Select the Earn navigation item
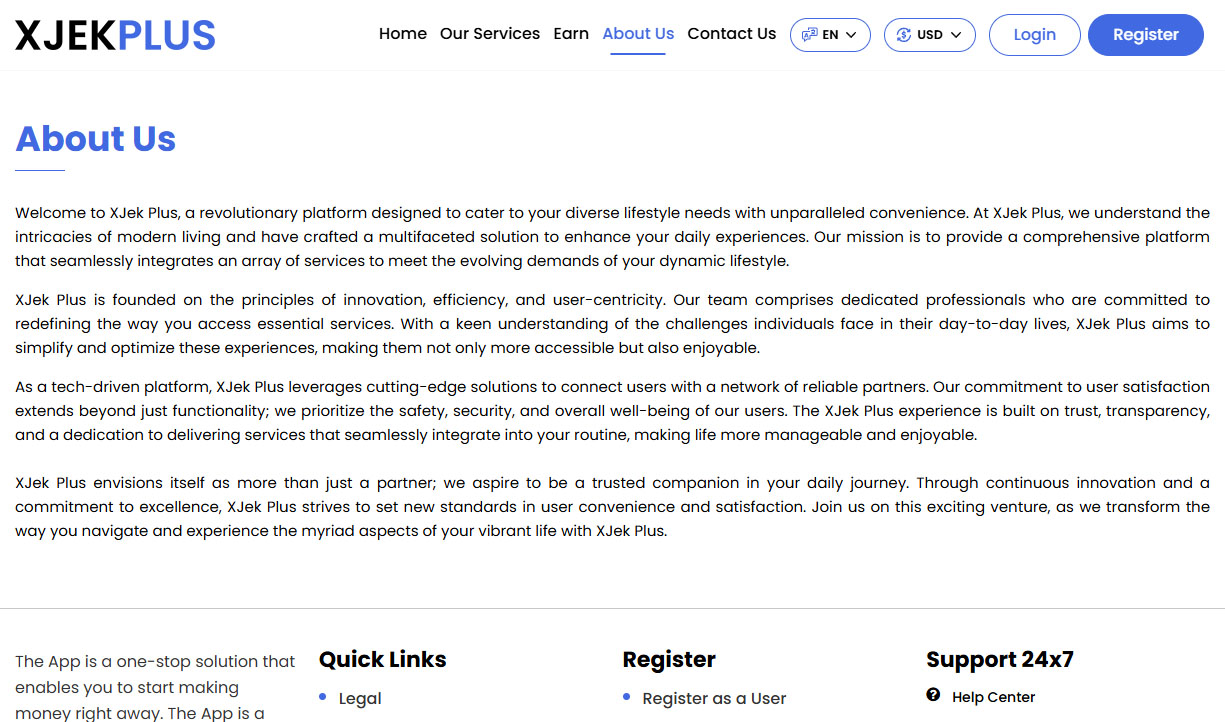Screen dimensions: 1225x722 click(x=571, y=33)
